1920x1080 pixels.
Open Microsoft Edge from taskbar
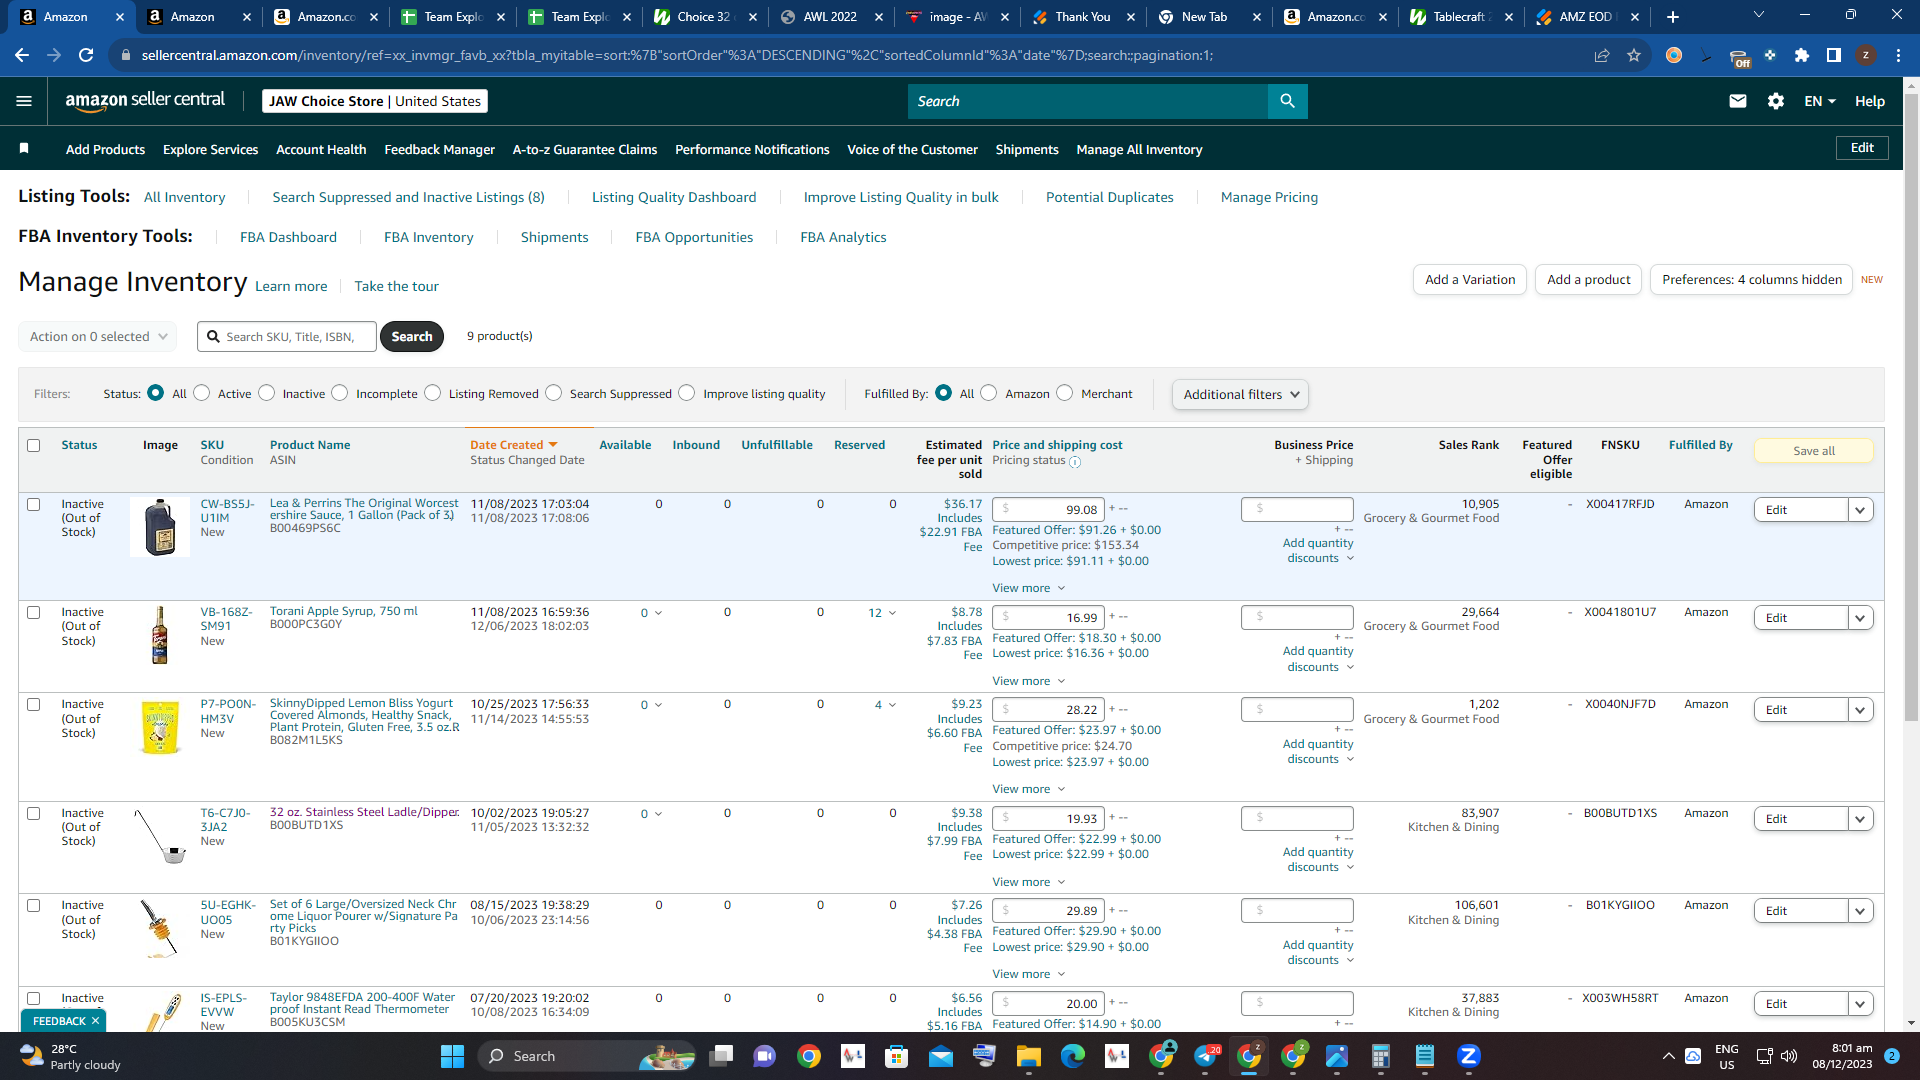coord(1073,1056)
